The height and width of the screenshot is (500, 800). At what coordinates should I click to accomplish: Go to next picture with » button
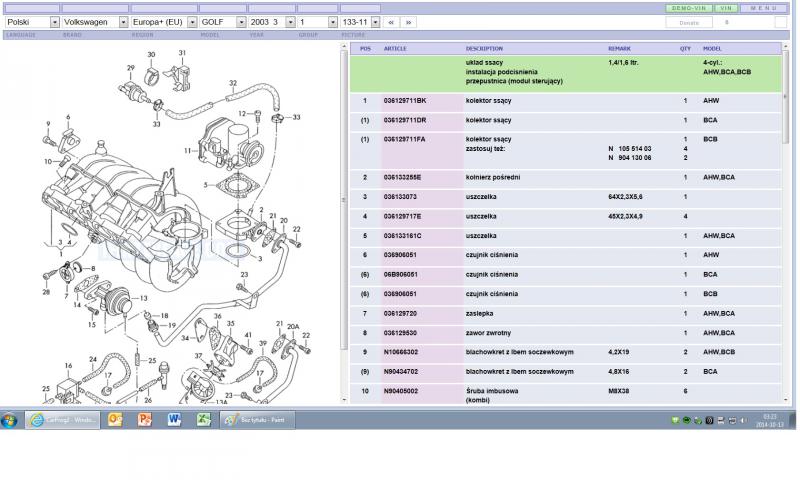tap(409, 22)
